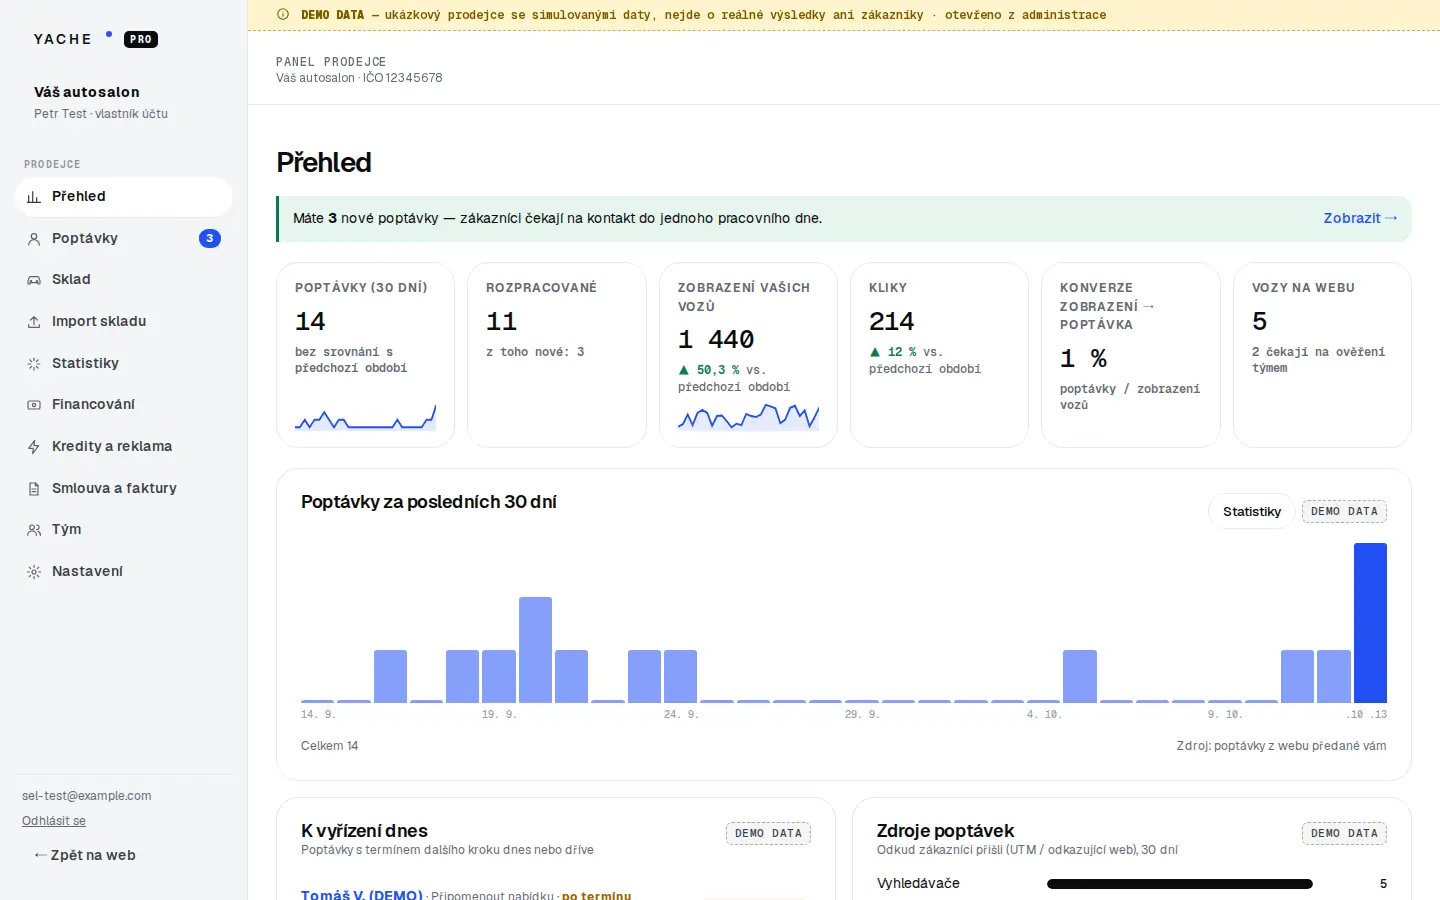Click the 'Petr Test · vlastník účtu' text
The width and height of the screenshot is (1440, 900).
click(101, 114)
